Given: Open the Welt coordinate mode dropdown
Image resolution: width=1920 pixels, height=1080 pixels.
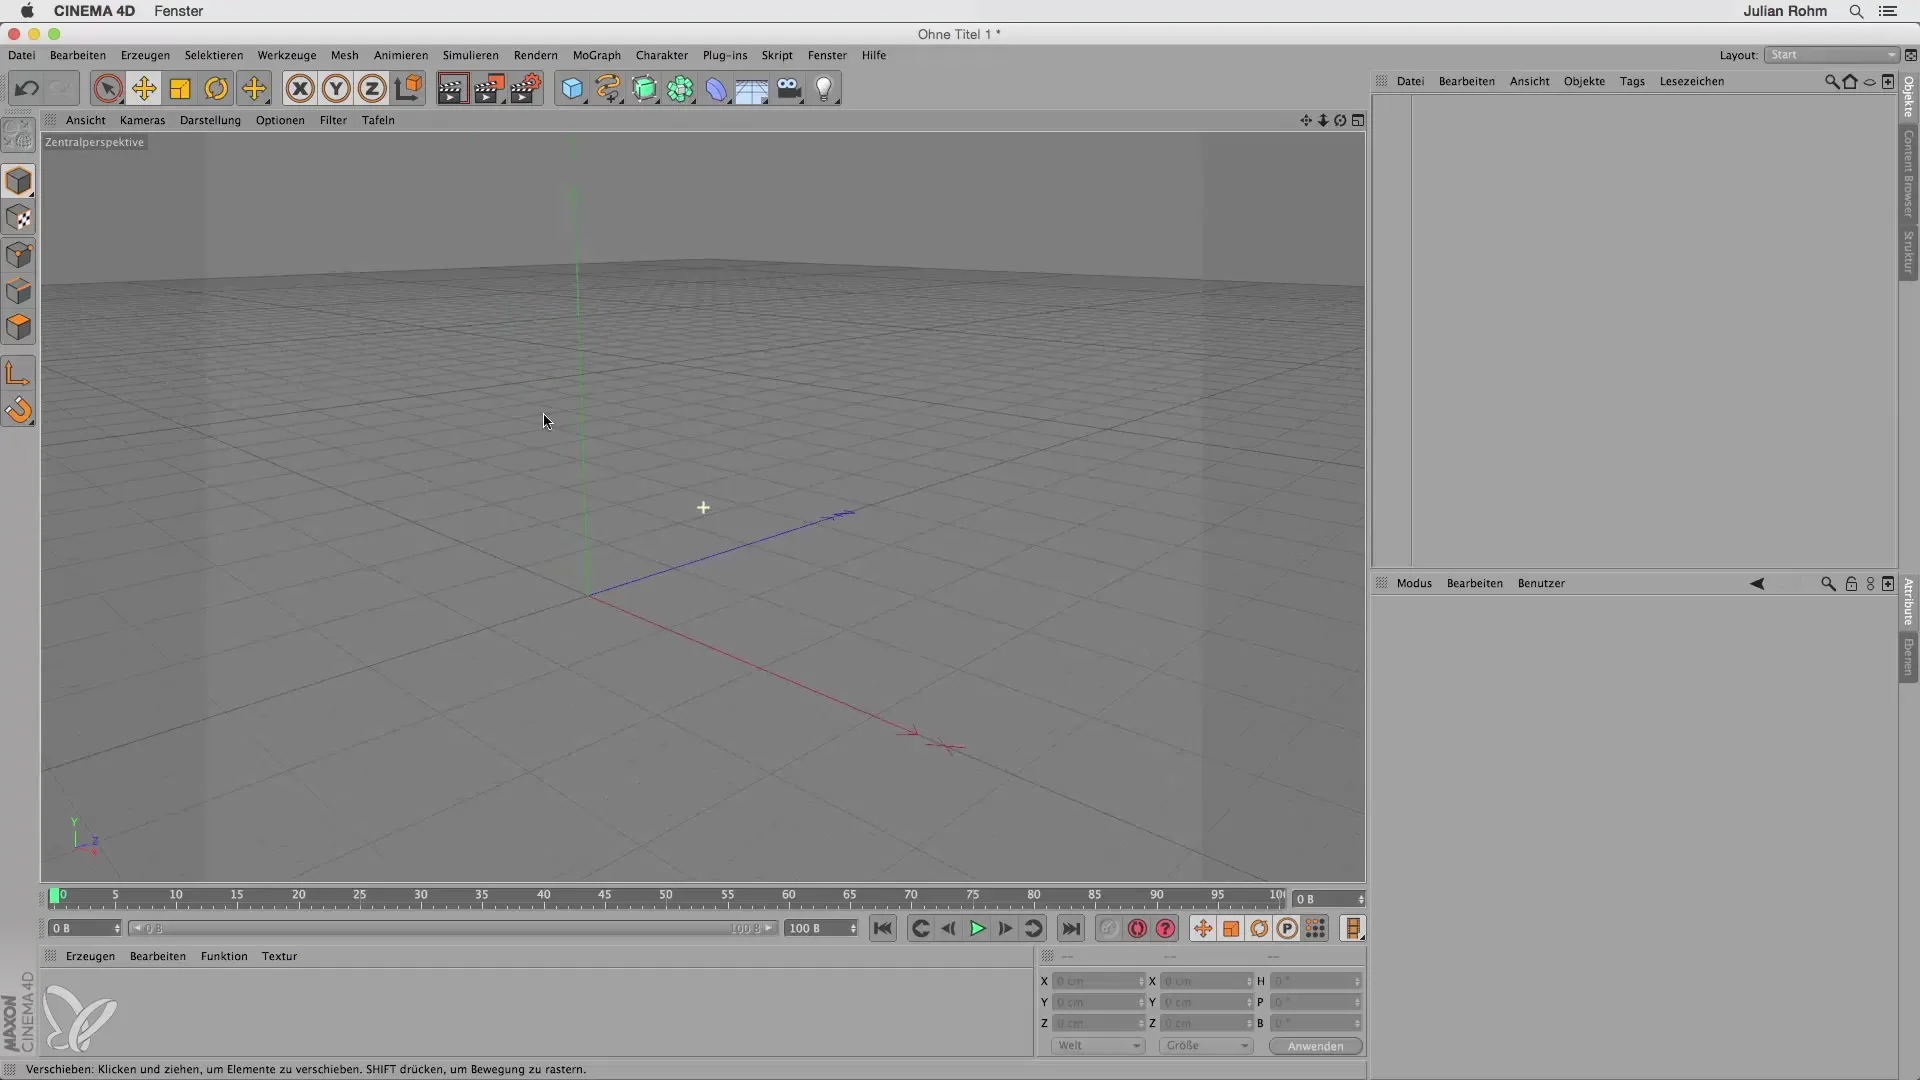Looking at the screenshot, I should tap(1098, 1046).
